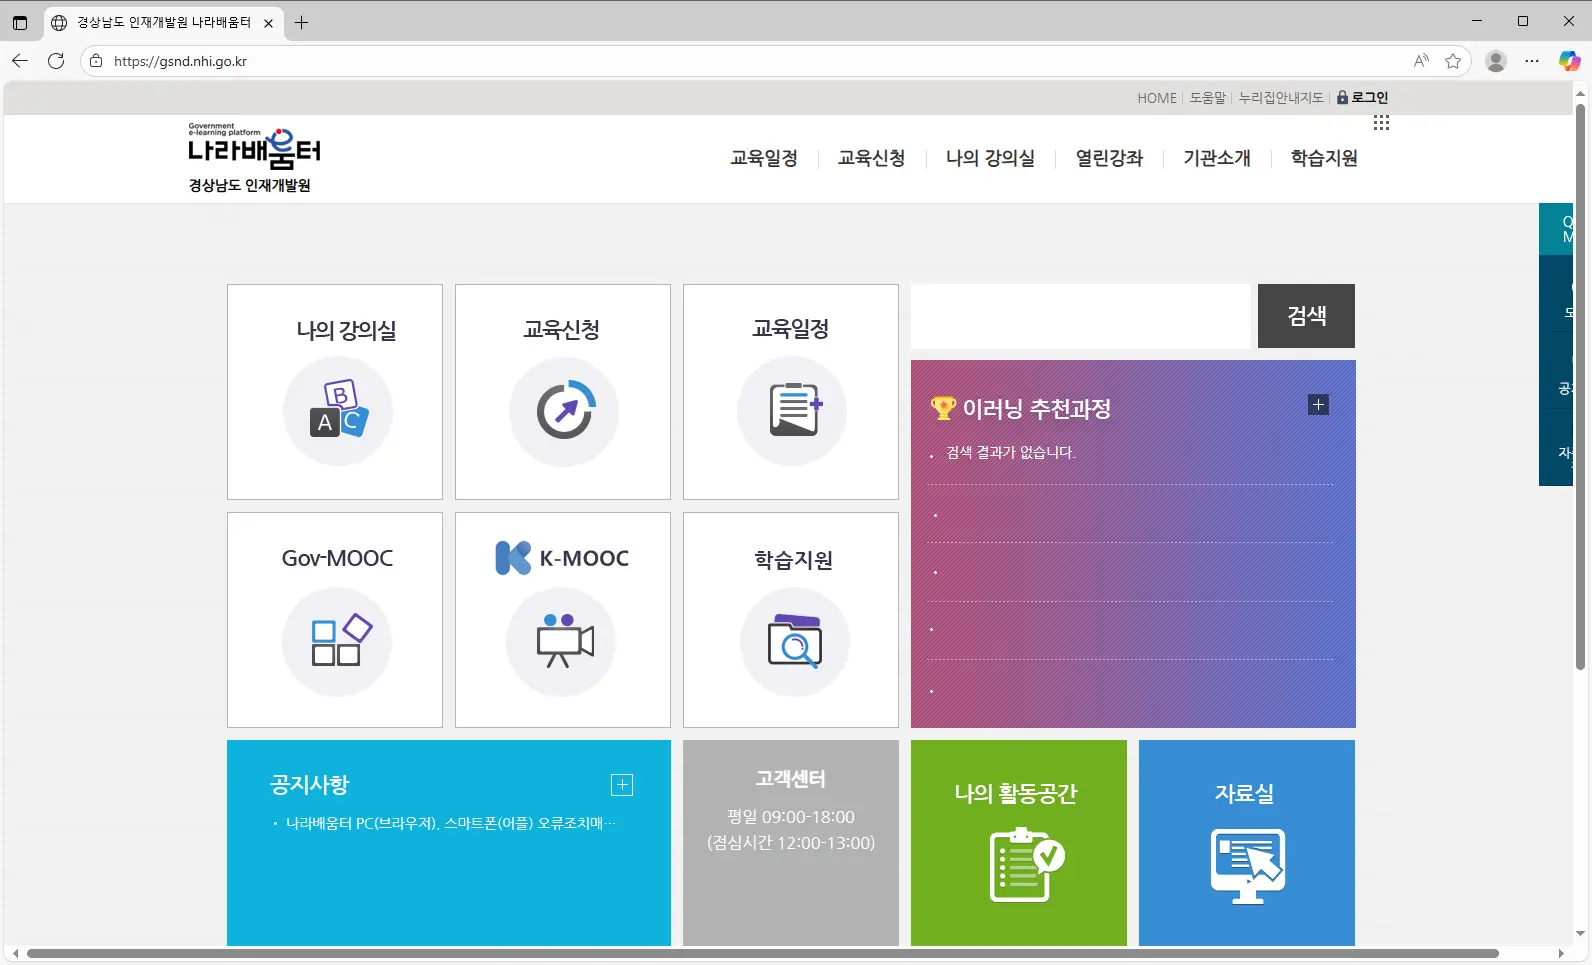This screenshot has width=1592, height=965.
Task: Click the 교육신청 compass icon tile
Action: 564,411
